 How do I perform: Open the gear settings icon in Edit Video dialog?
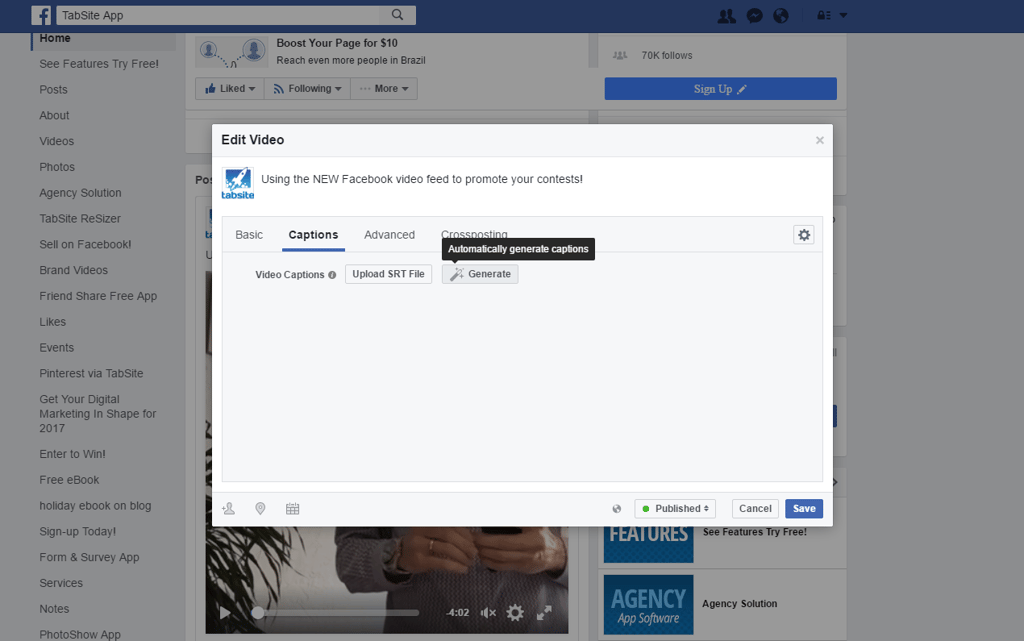click(x=804, y=234)
